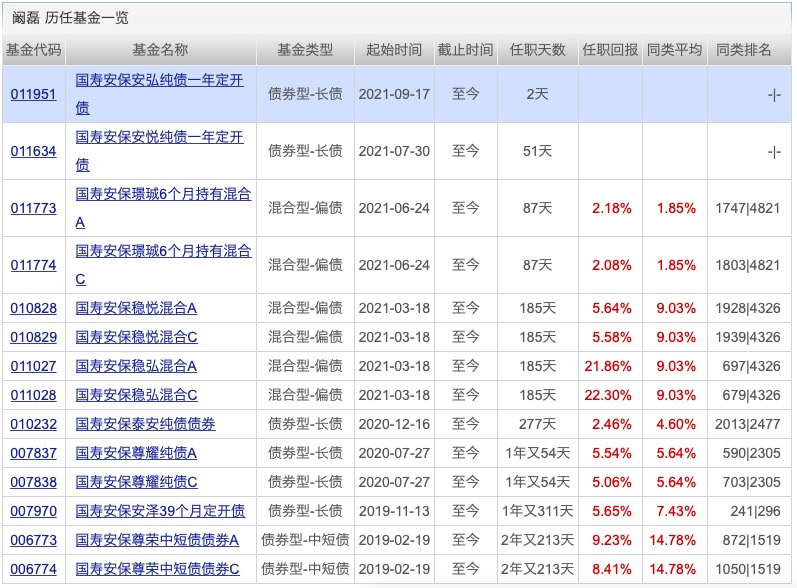Open fund code link 006774
797x588 pixels.
34,569
